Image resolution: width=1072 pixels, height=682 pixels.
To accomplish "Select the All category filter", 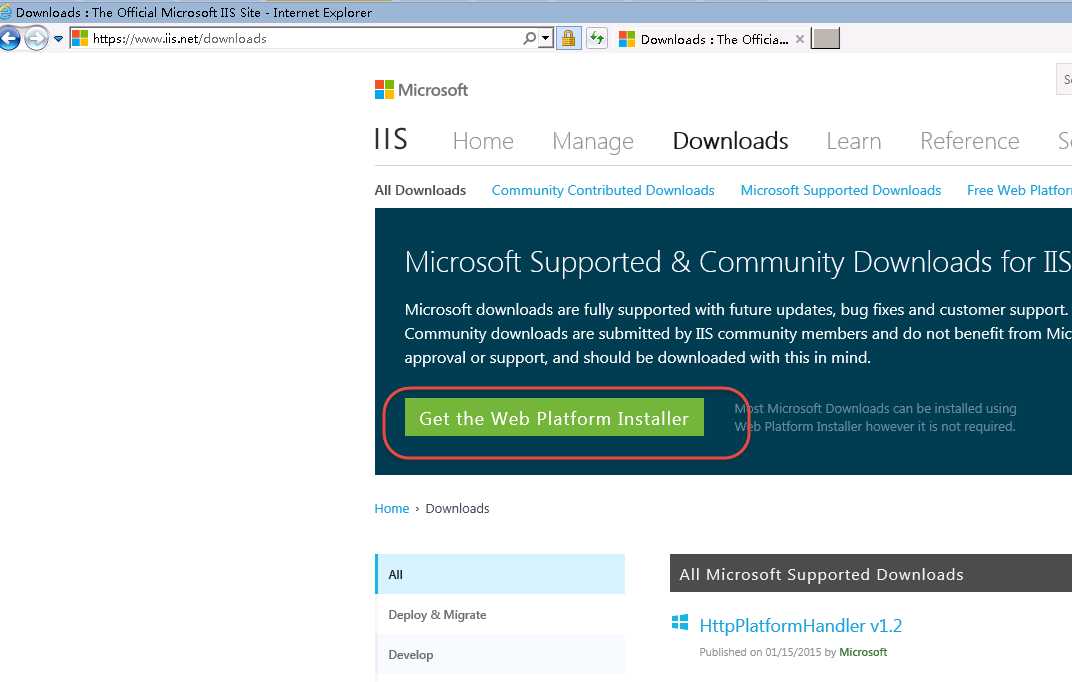I will (x=500, y=574).
